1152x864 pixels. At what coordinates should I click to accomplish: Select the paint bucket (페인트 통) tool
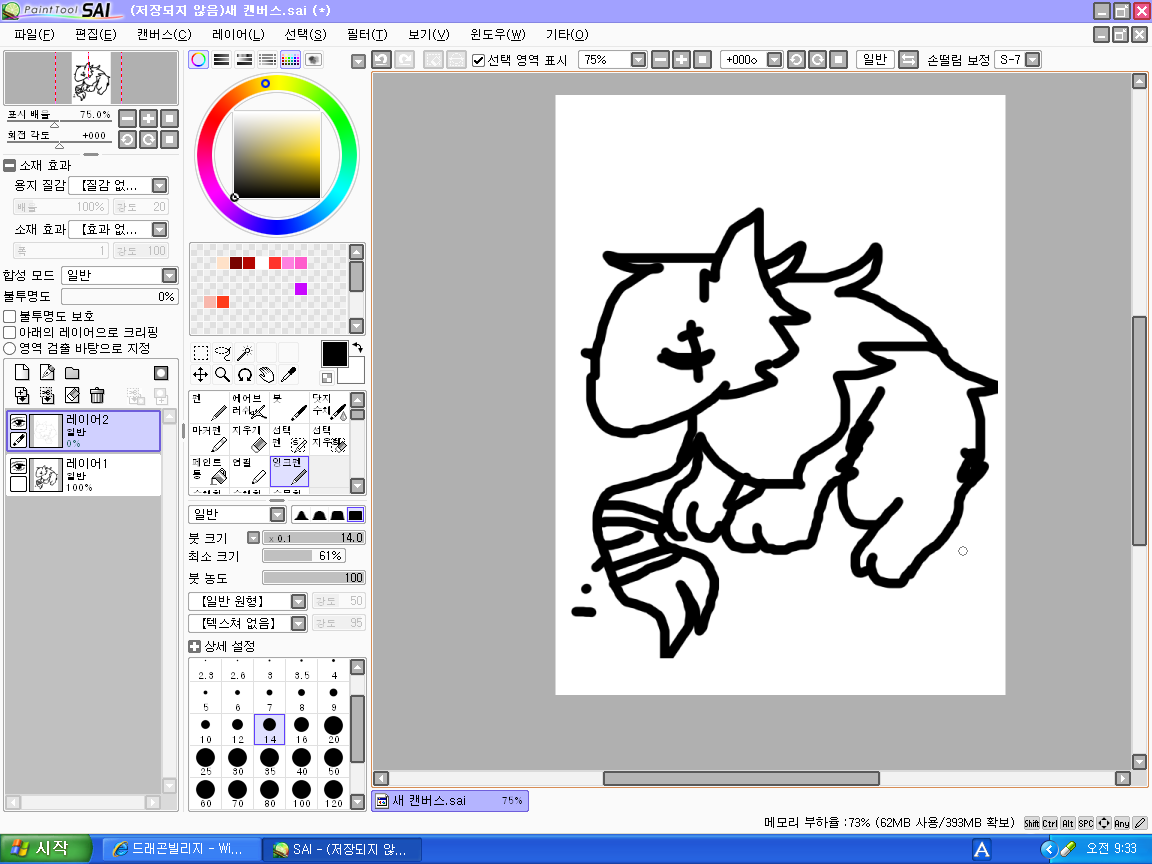click(209, 471)
